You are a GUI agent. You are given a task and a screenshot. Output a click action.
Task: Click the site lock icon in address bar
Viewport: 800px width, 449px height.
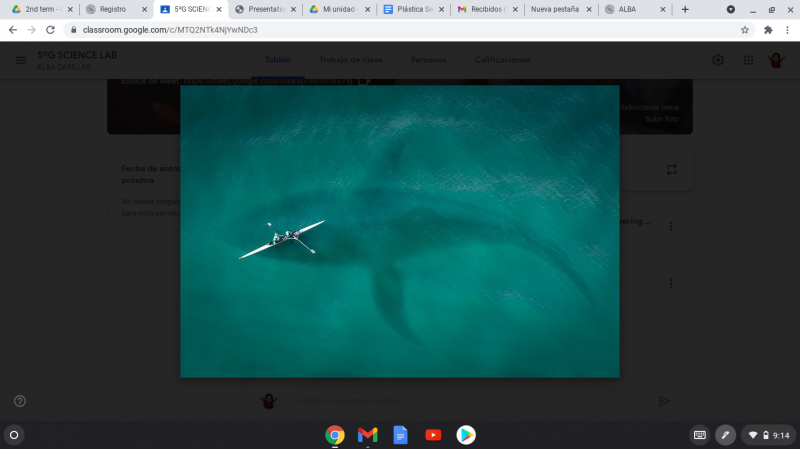(73, 30)
